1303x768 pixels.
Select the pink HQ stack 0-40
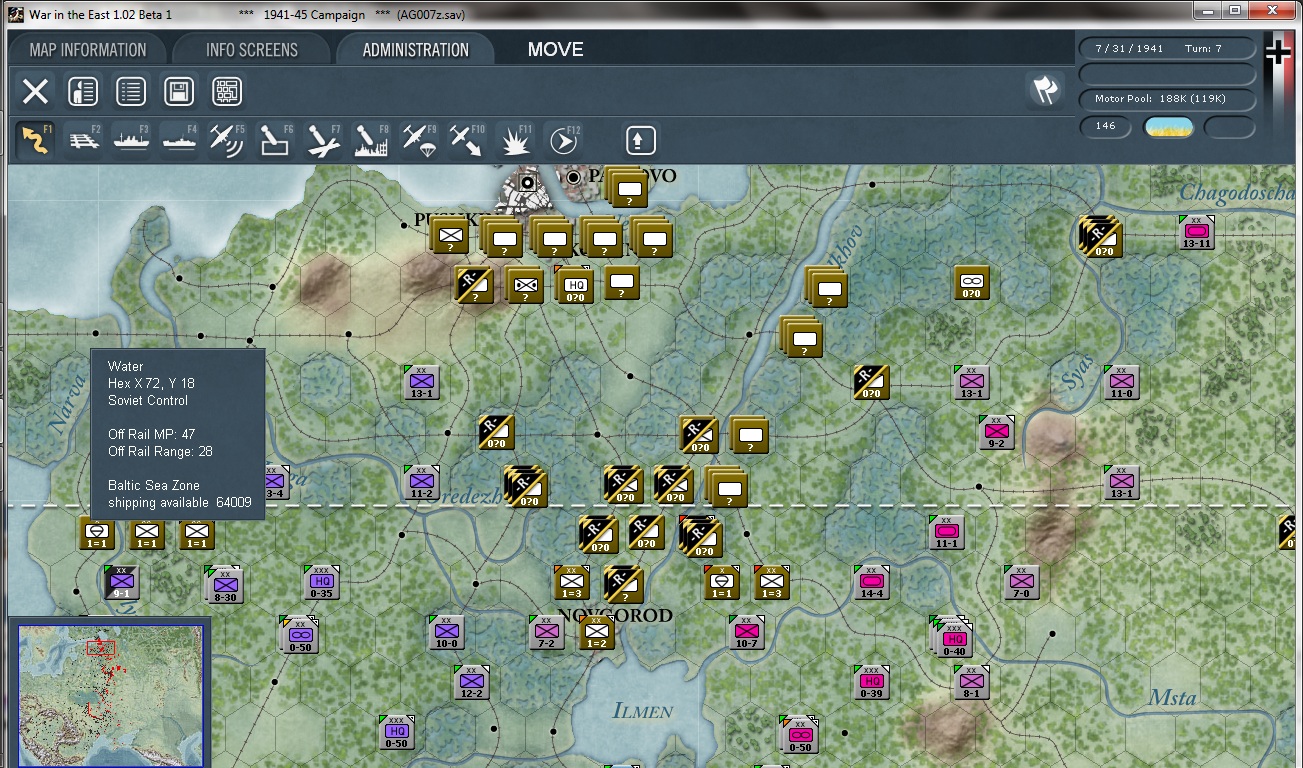pos(952,637)
